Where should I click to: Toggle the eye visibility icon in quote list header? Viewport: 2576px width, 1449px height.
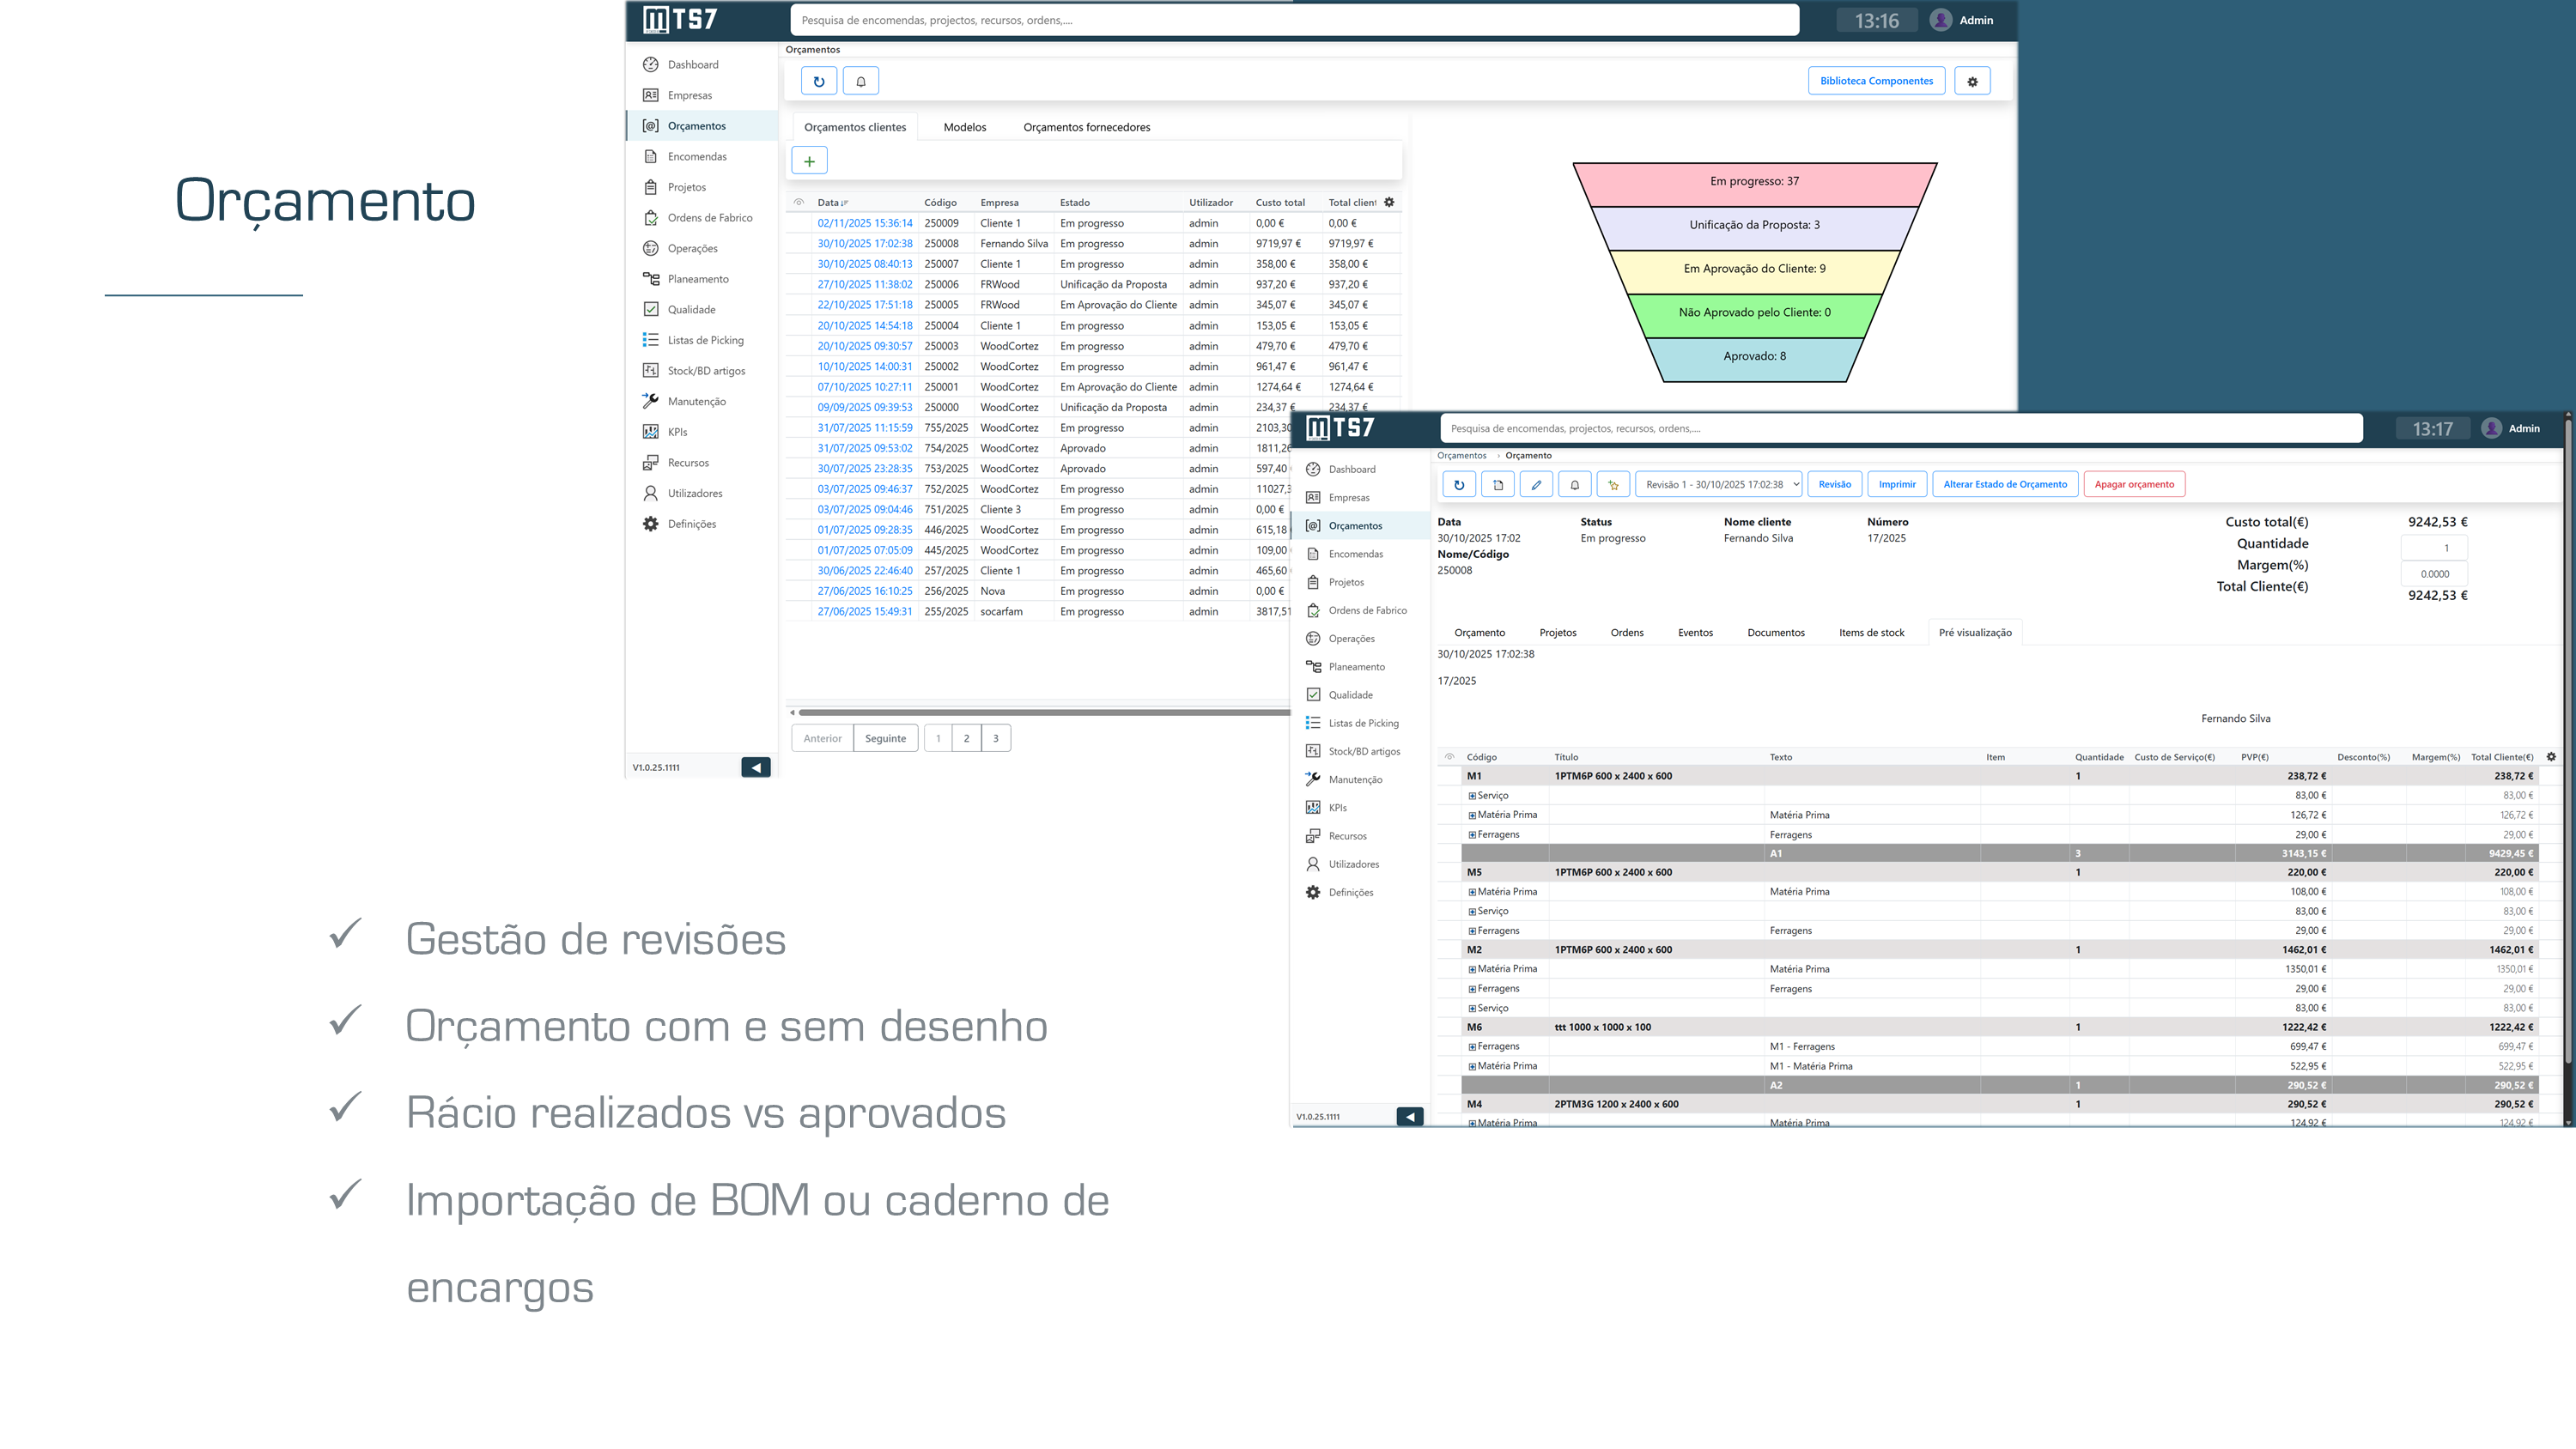(798, 202)
